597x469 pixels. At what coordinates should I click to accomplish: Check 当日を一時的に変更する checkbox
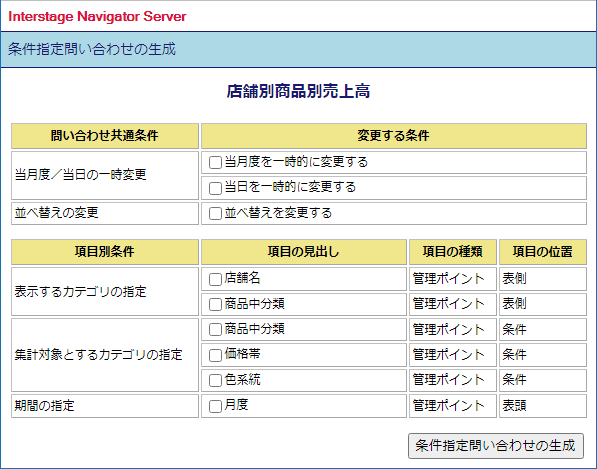coord(215,188)
